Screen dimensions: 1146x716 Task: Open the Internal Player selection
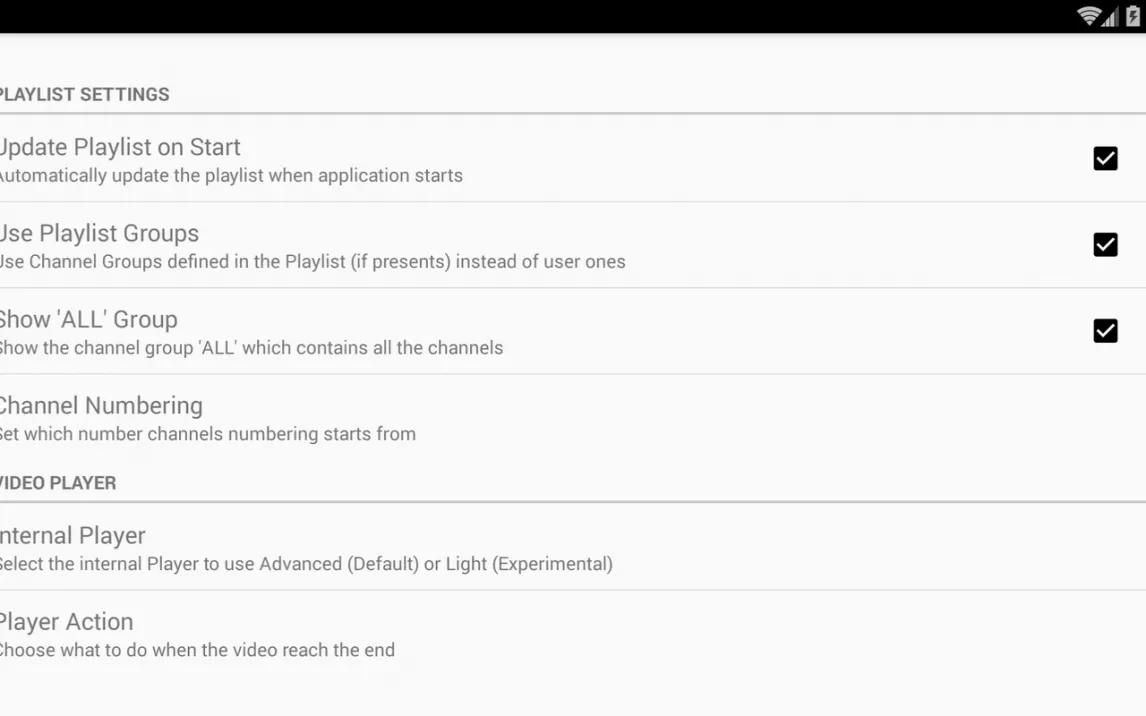[573, 547]
